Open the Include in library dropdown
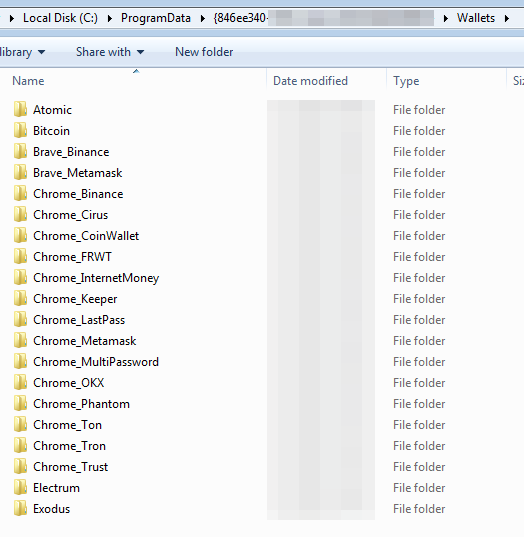The image size is (524, 537). pos(22,52)
